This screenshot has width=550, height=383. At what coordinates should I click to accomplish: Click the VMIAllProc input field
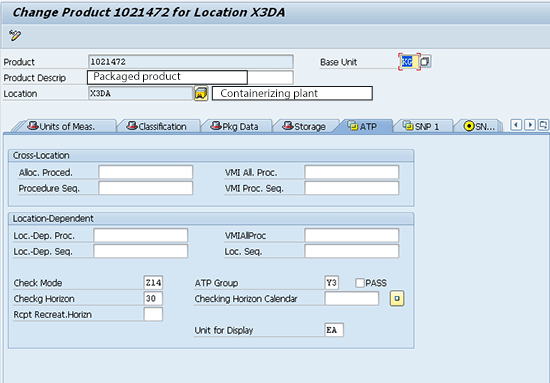(x=352, y=235)
